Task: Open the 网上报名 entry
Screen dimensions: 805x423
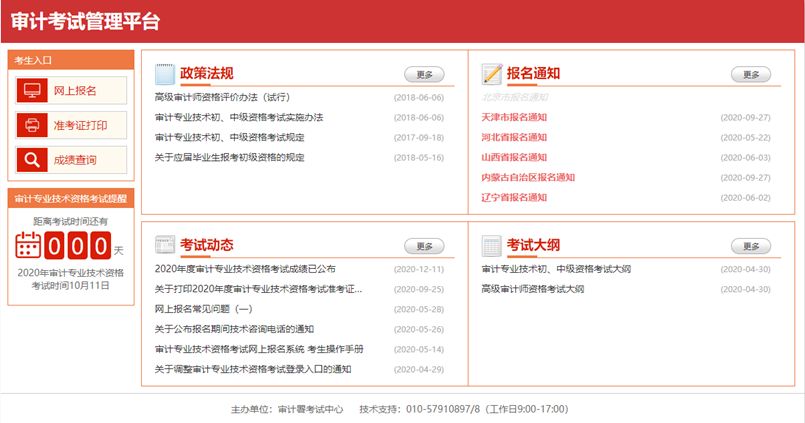Action: [x=75, y=91]
